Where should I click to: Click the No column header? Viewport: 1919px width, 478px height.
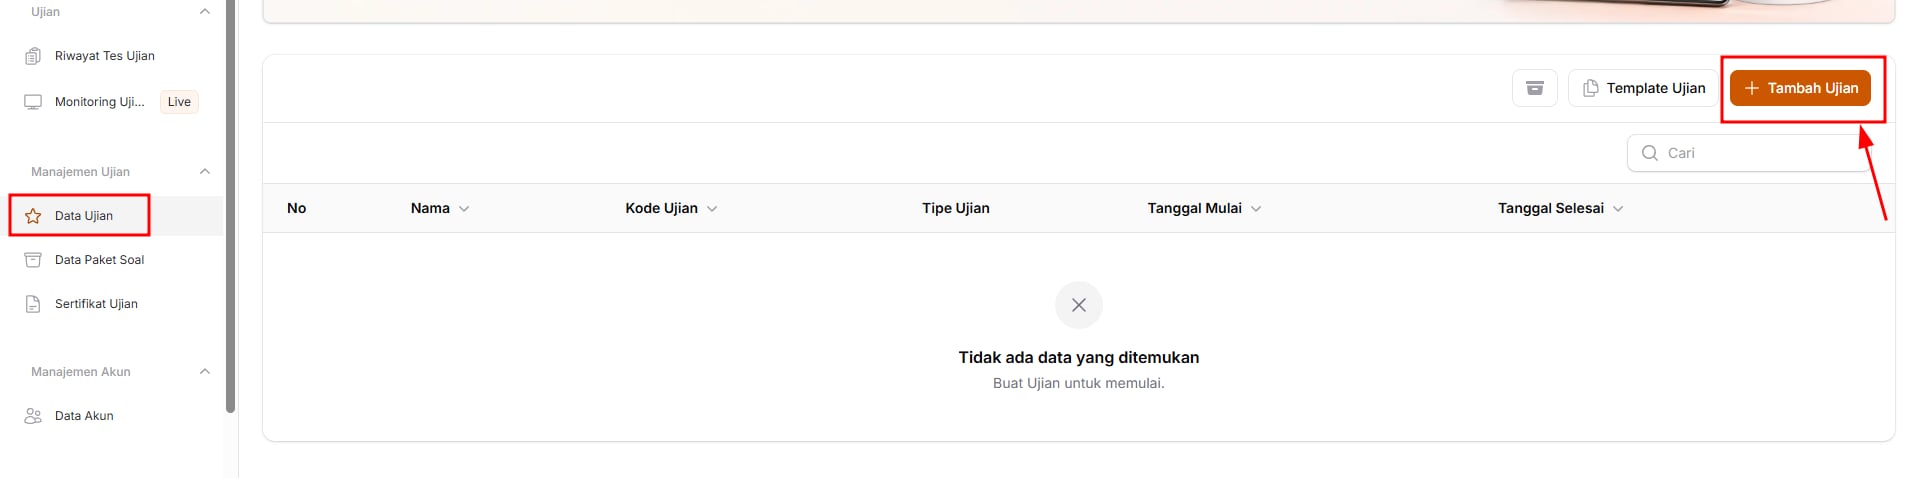pos(296,208)
